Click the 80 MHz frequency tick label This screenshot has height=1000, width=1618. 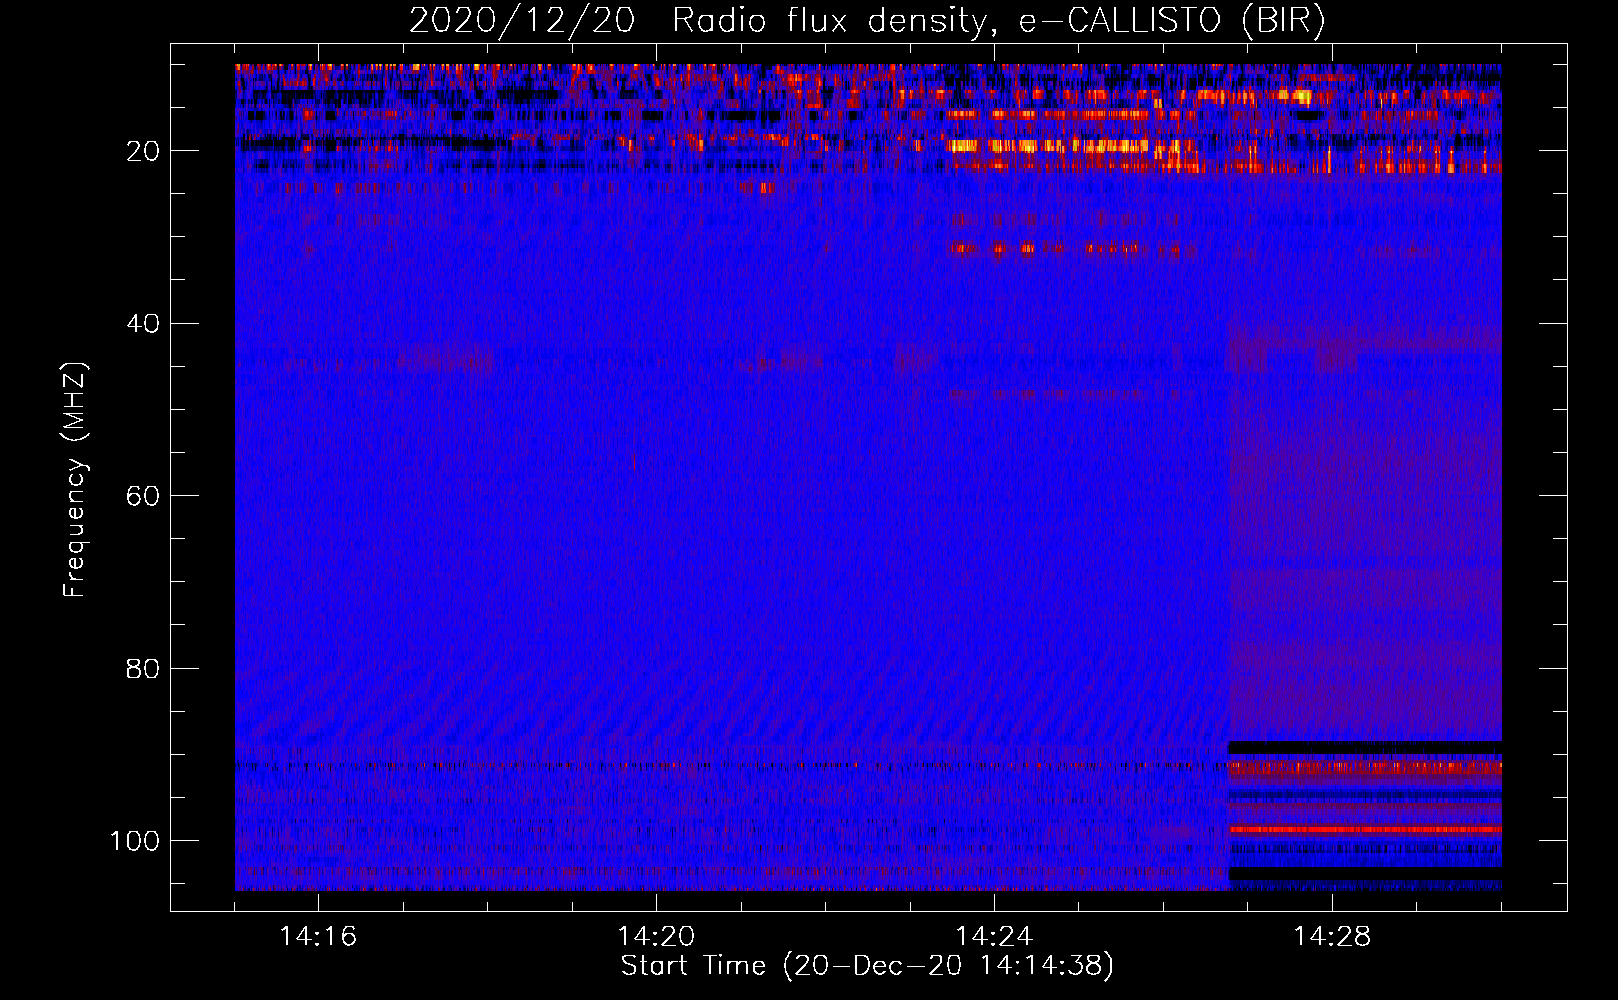pyautogui.click(x=143, y=668)
